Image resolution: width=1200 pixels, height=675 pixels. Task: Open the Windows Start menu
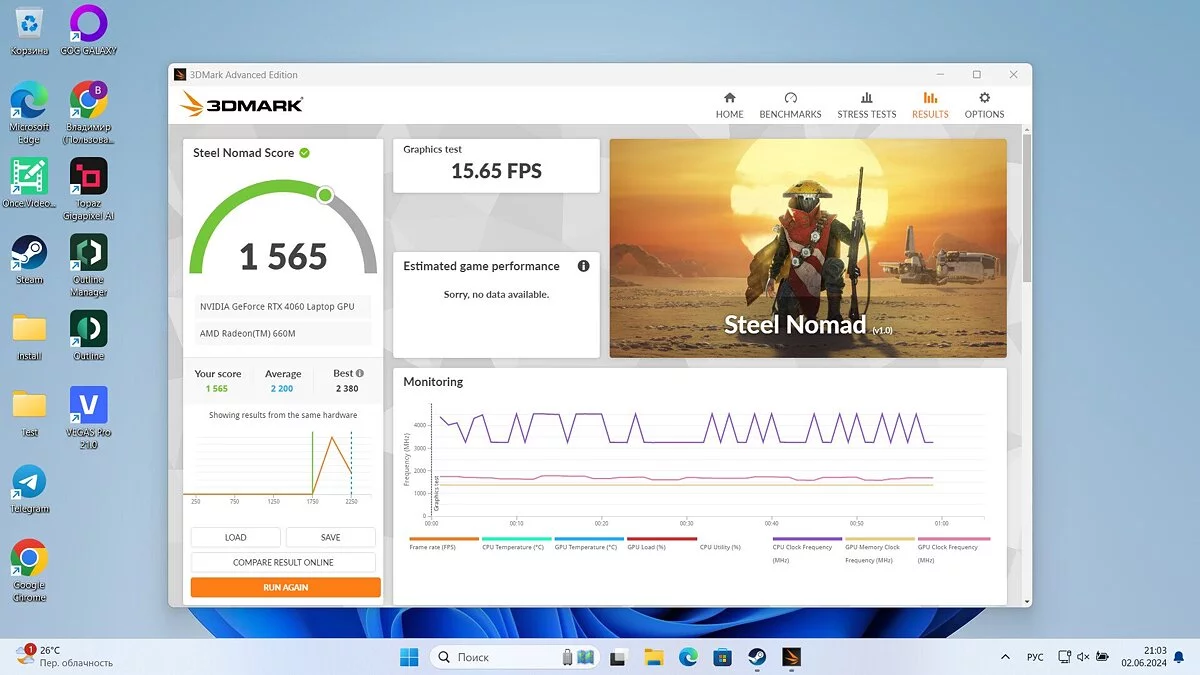[410, 657]
